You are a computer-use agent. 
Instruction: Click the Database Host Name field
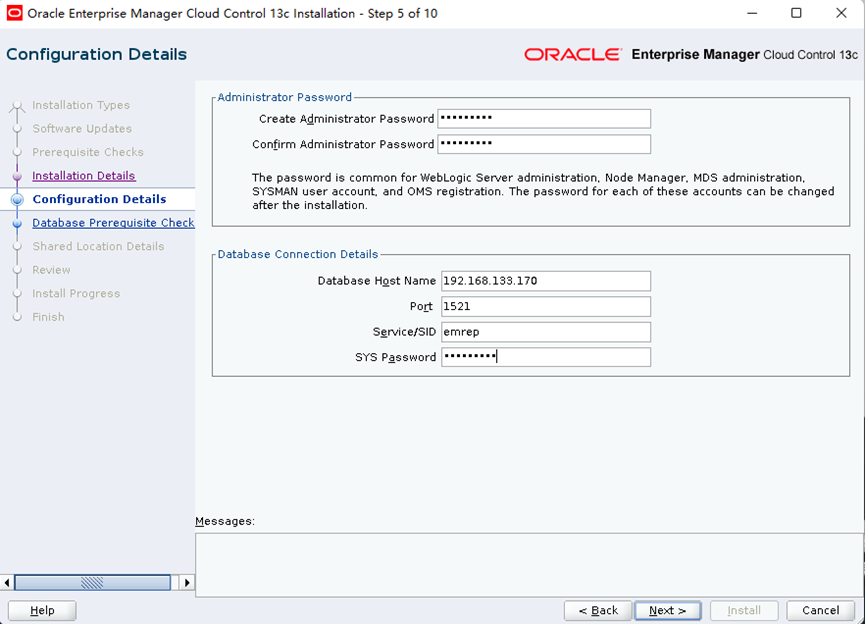pyautogui.click(x=546, y=281)
